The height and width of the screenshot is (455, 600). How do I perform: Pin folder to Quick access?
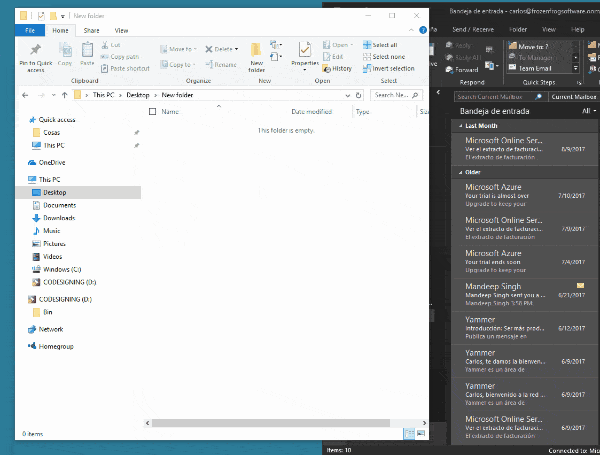tap(36, 57)
